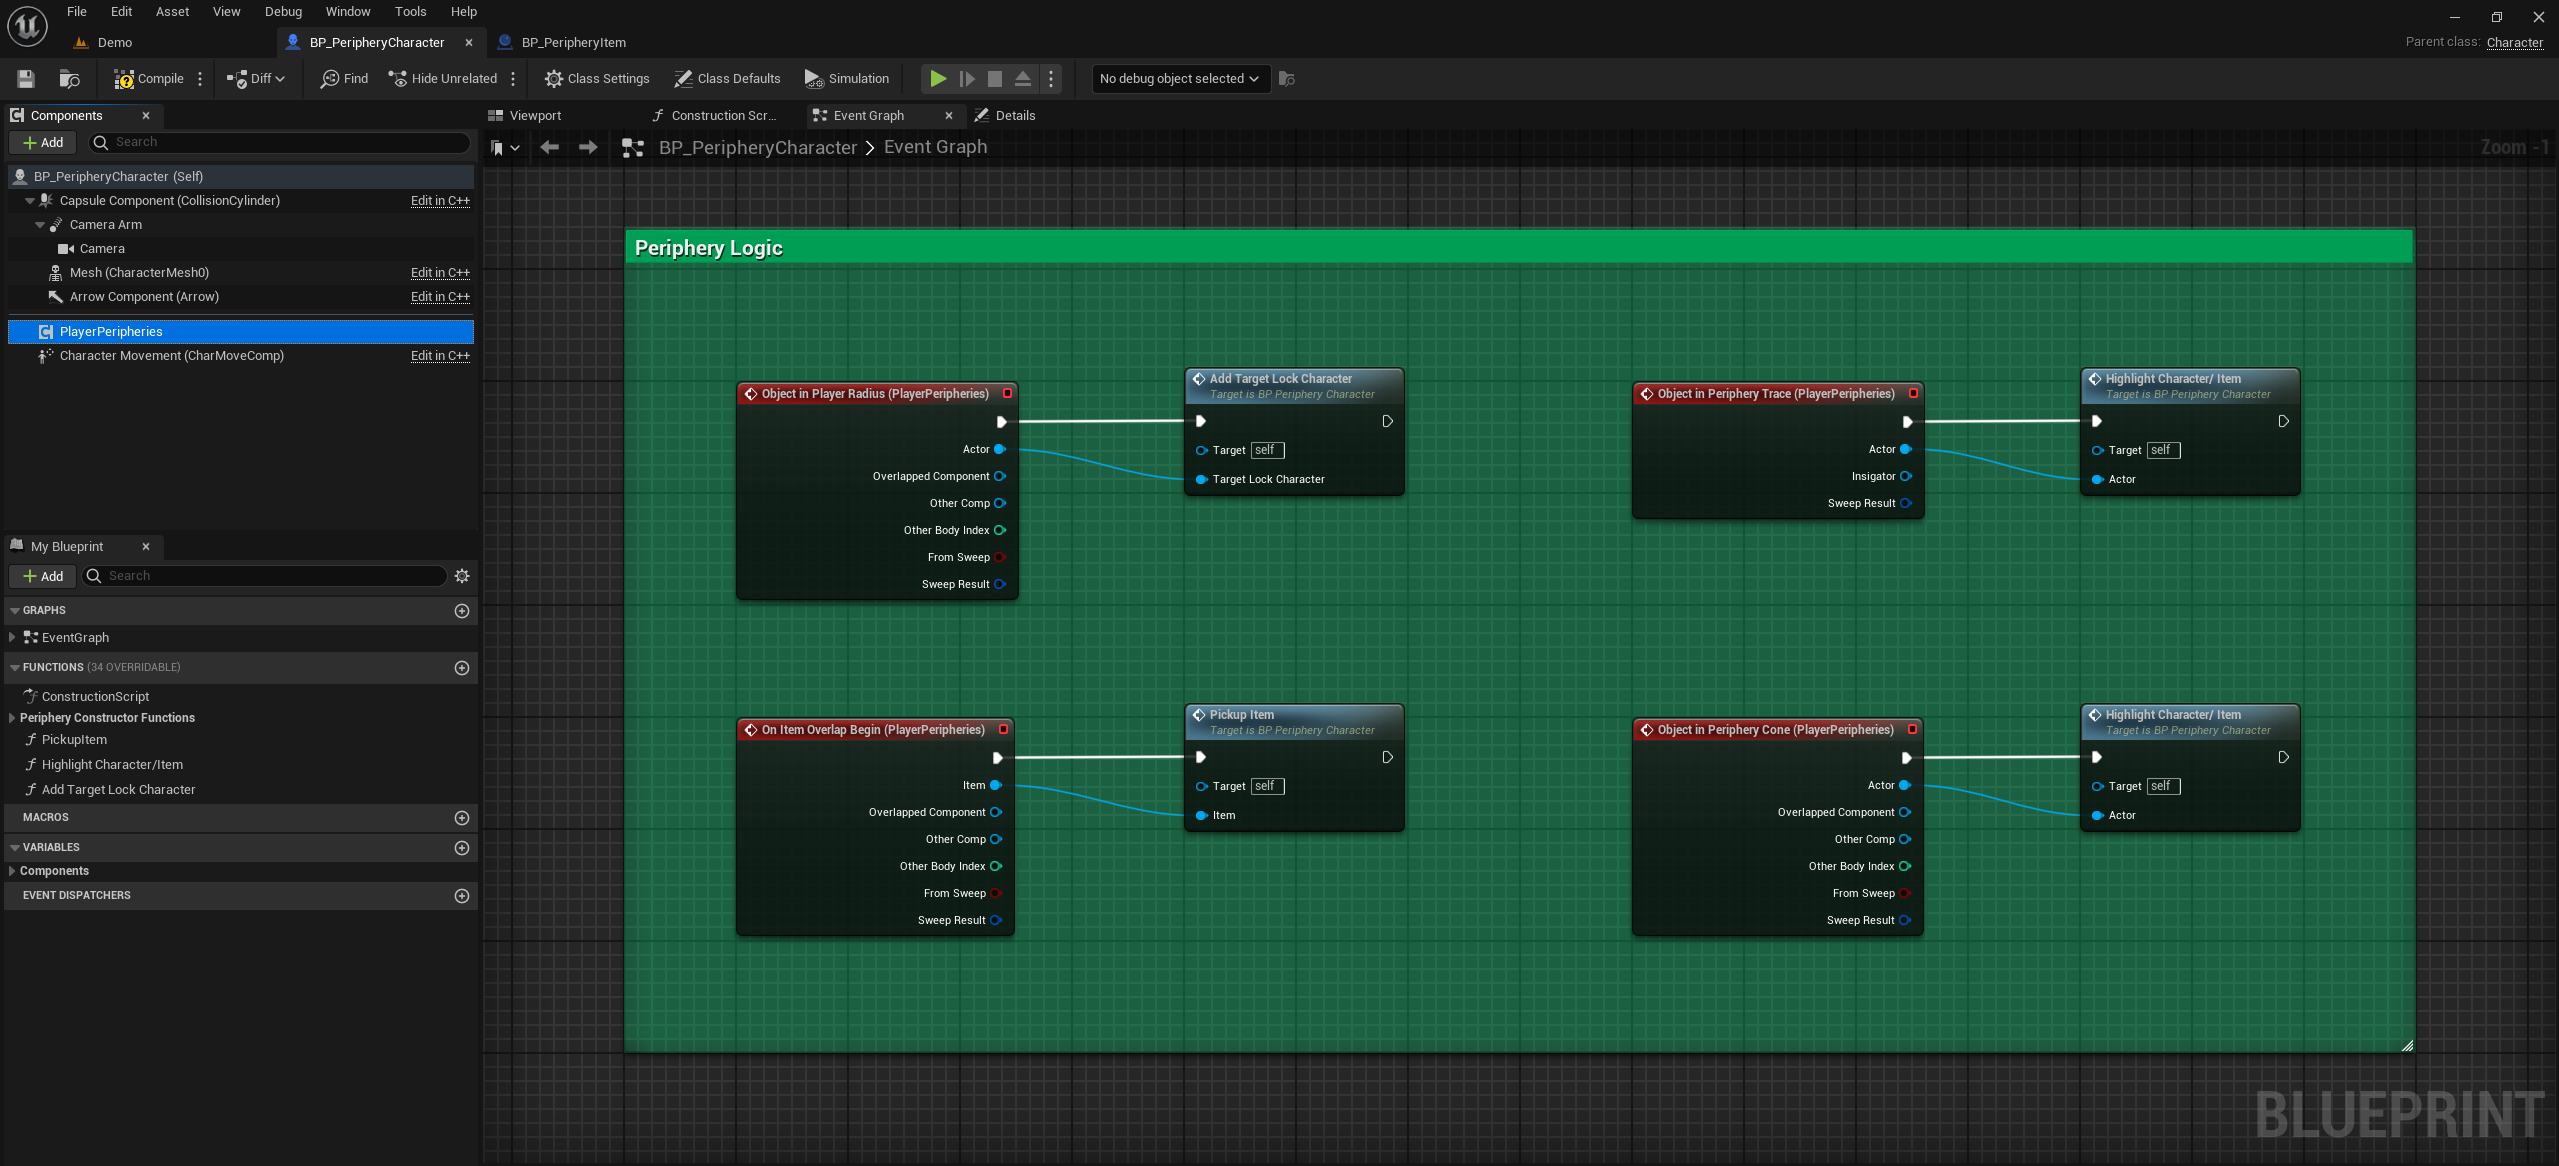Viewport: 2559px width, 1166px height.
Task: Select the Periphery Logic comment box title
Action: (708, 248)
